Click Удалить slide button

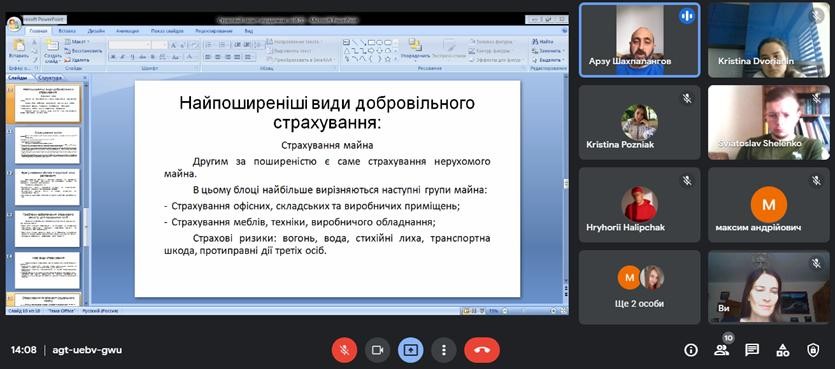click(78, 60)
